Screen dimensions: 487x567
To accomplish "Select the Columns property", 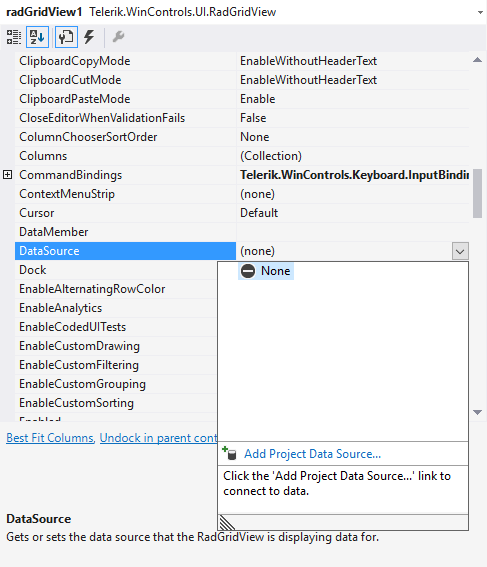I will 125,156.
